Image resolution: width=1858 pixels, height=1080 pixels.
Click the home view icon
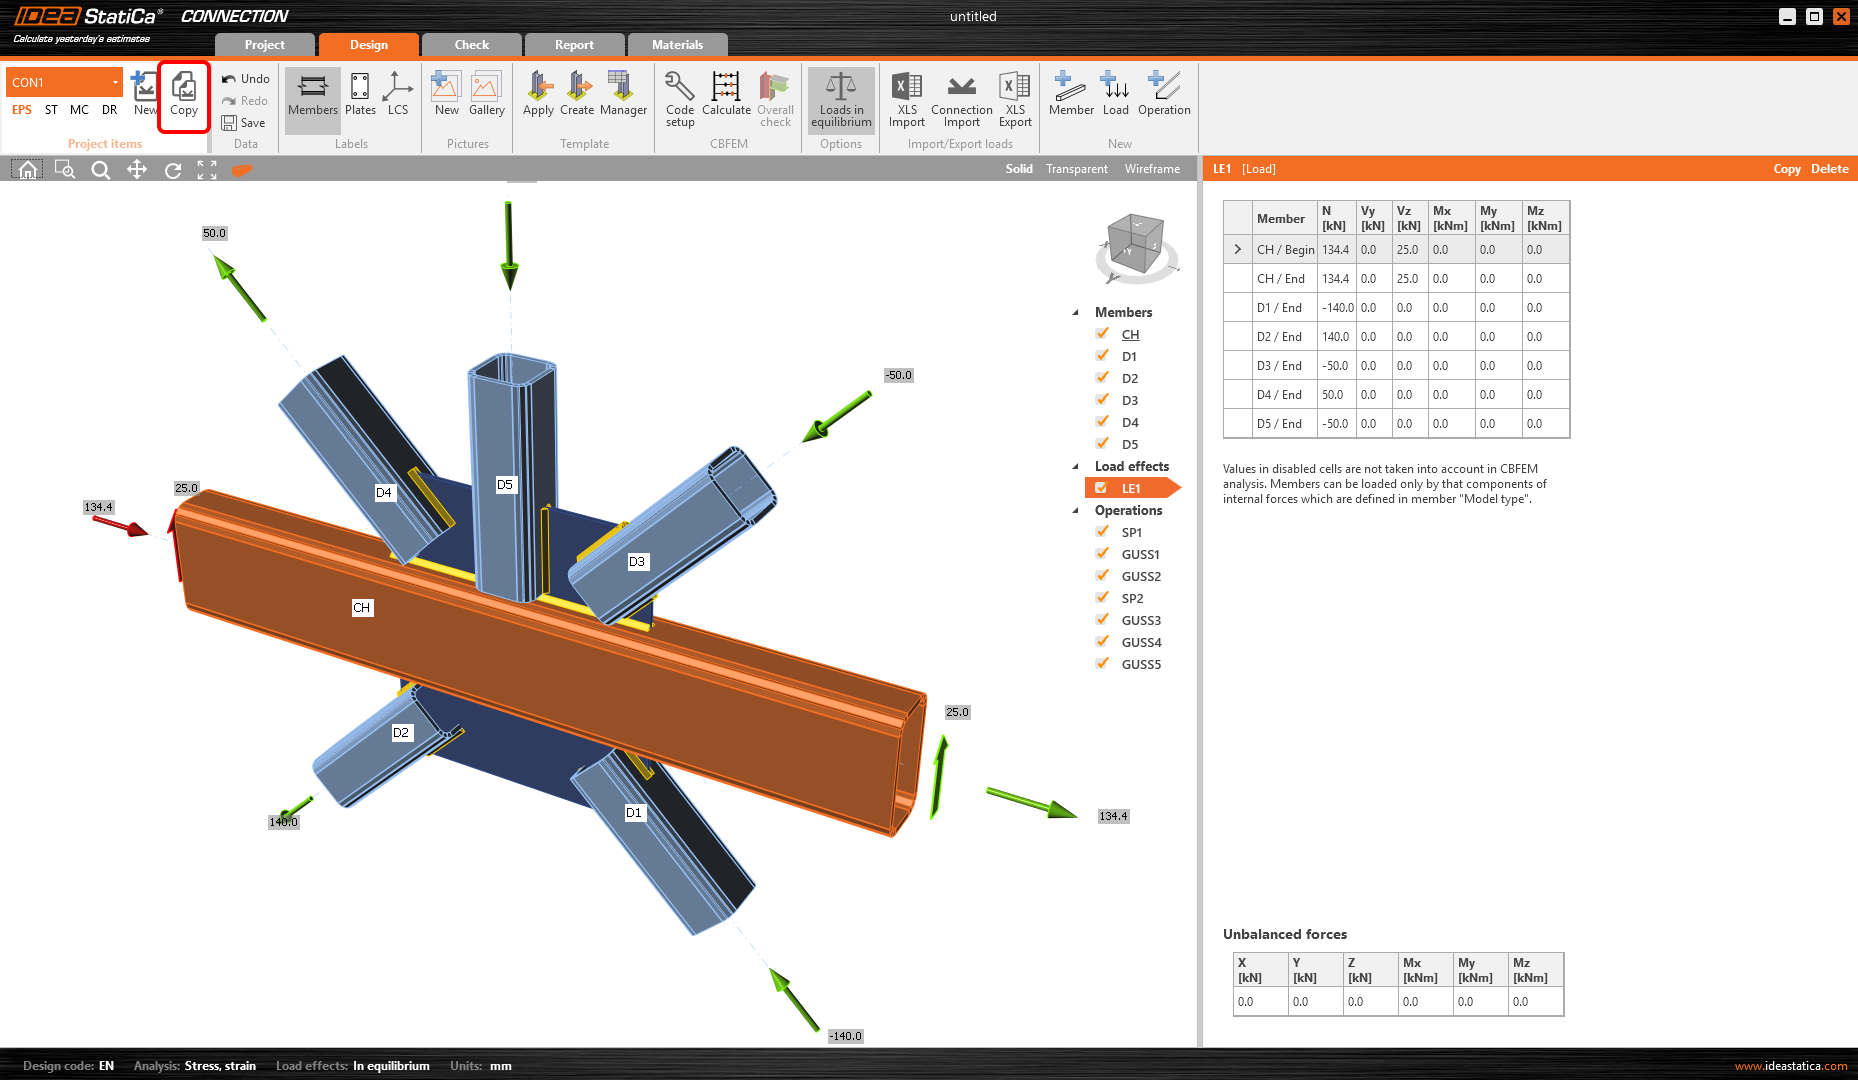click(28, 170)
